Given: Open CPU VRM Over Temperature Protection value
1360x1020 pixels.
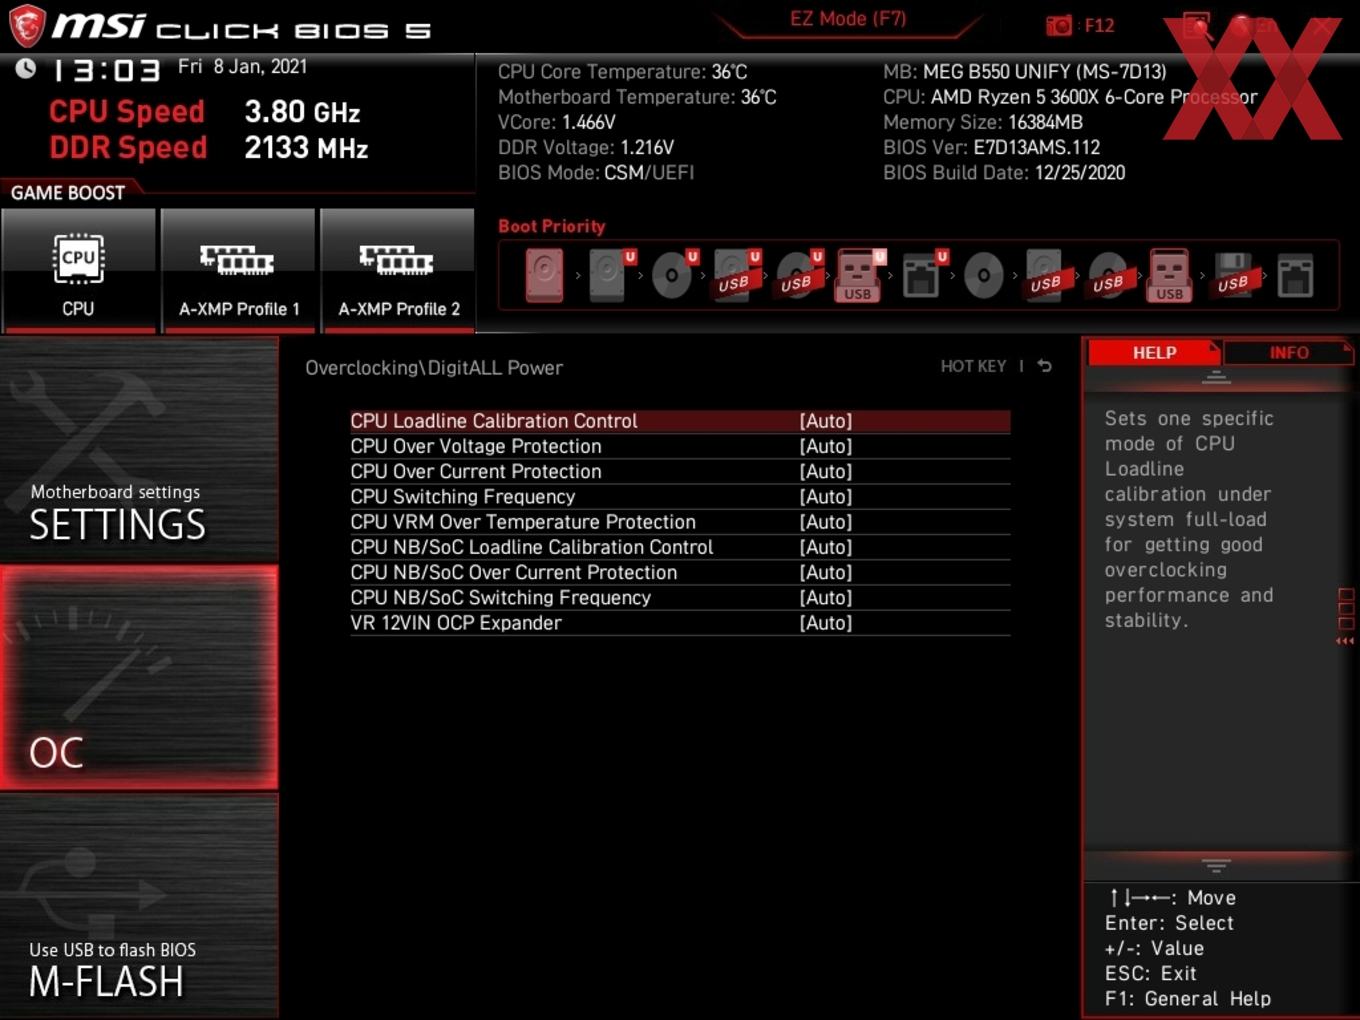Looking at the screenshot, I should tap(826, 522).
